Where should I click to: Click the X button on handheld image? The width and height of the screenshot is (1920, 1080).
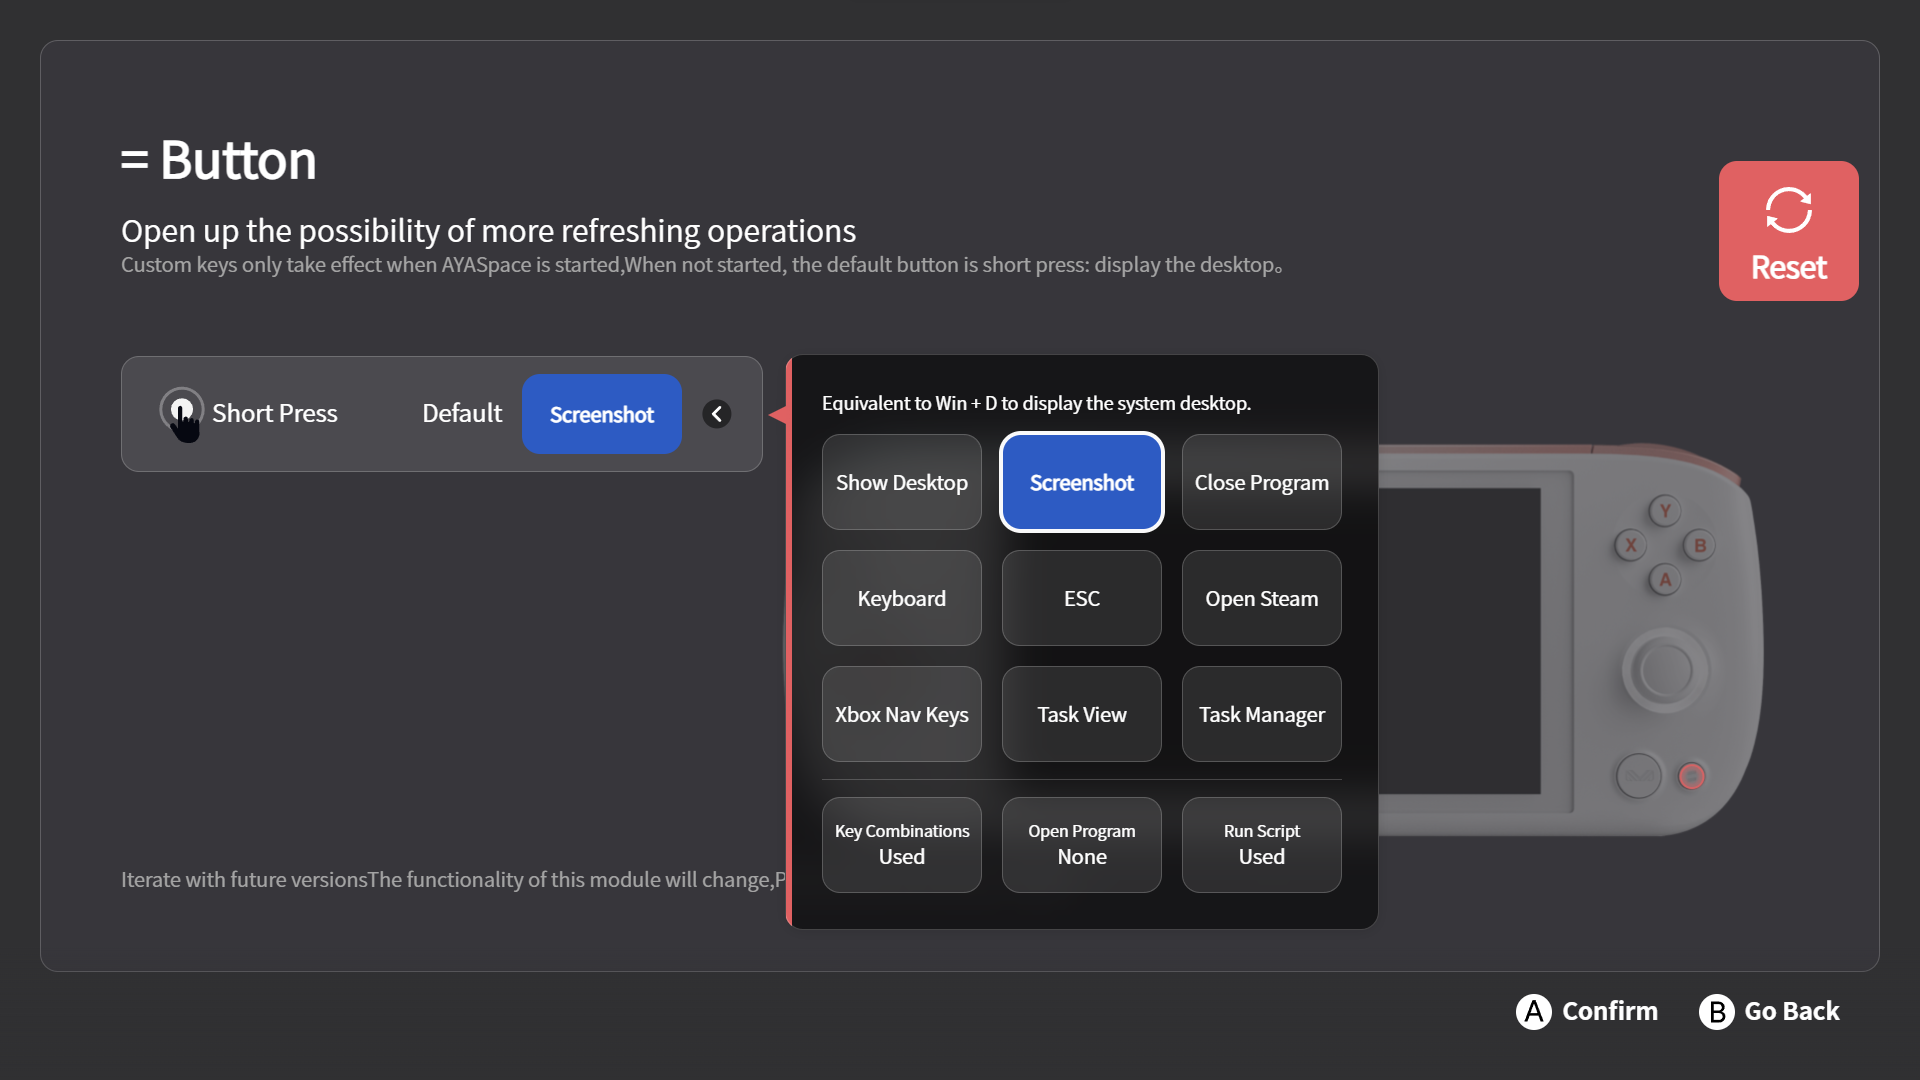tap(1631, 546)
